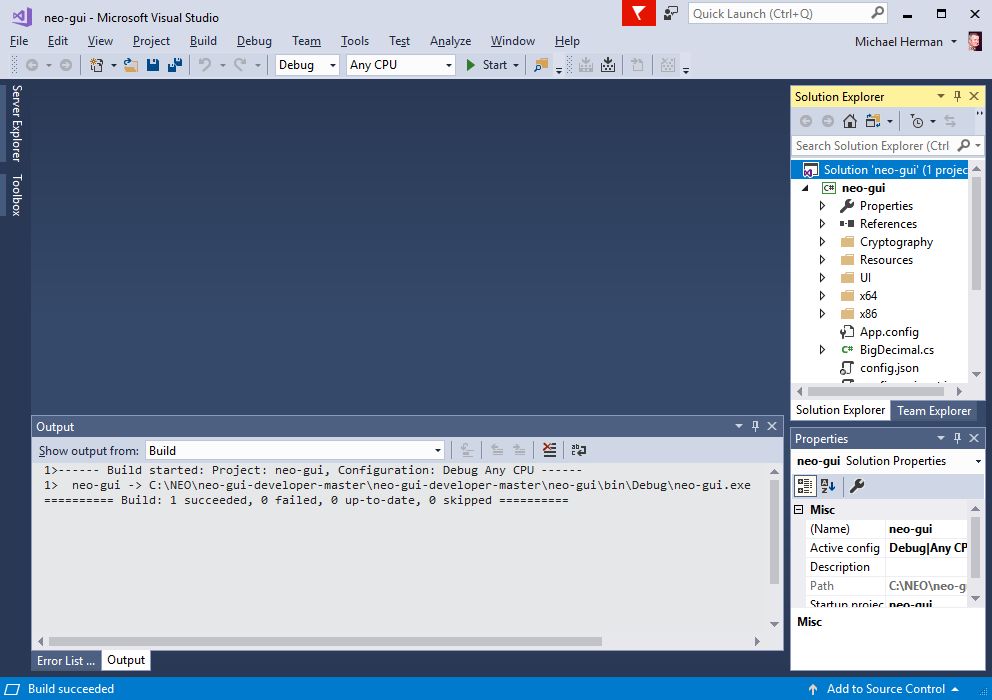Viewport: 992px width, 700px height.
Task: Click the Search Solution Explorer field
Action: (873, 146)
